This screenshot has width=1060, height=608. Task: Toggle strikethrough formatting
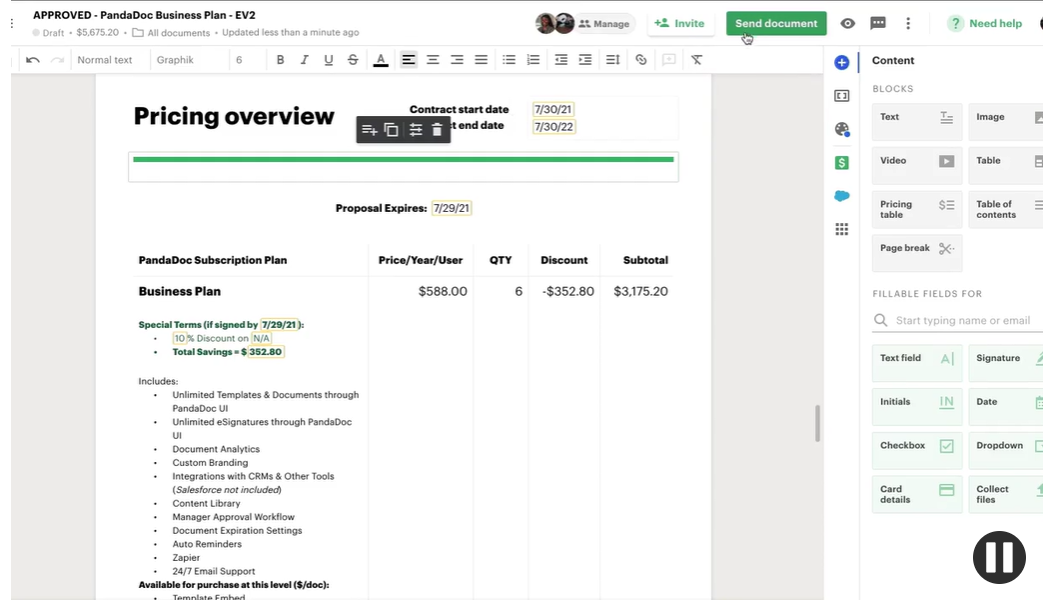click(x=353, y=60)
